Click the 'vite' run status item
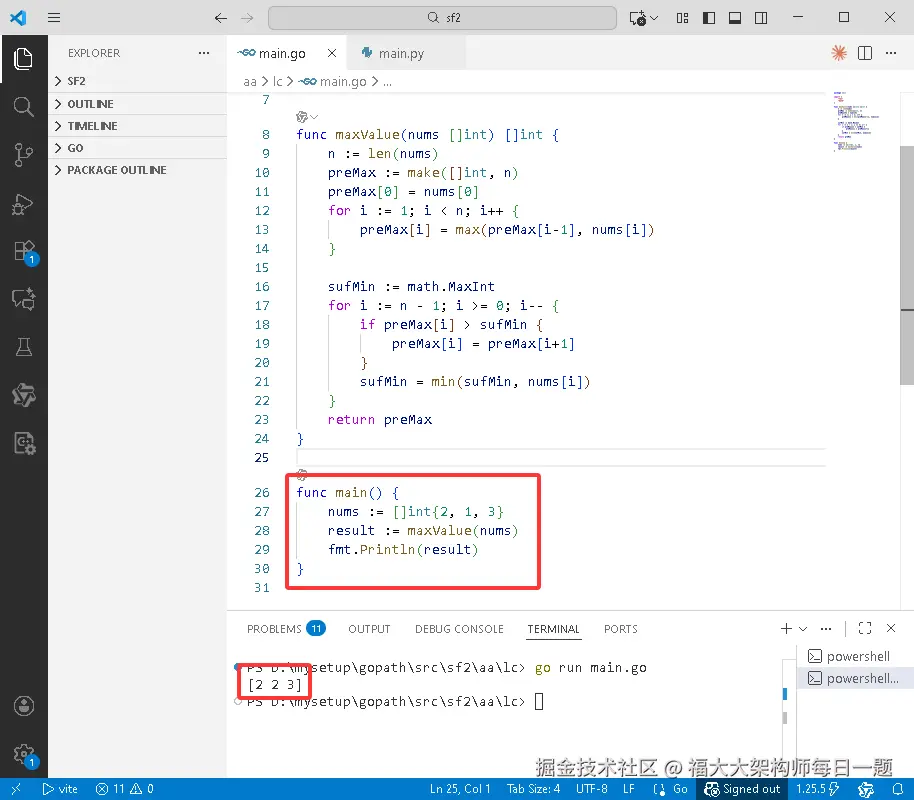 pos(60,789)
